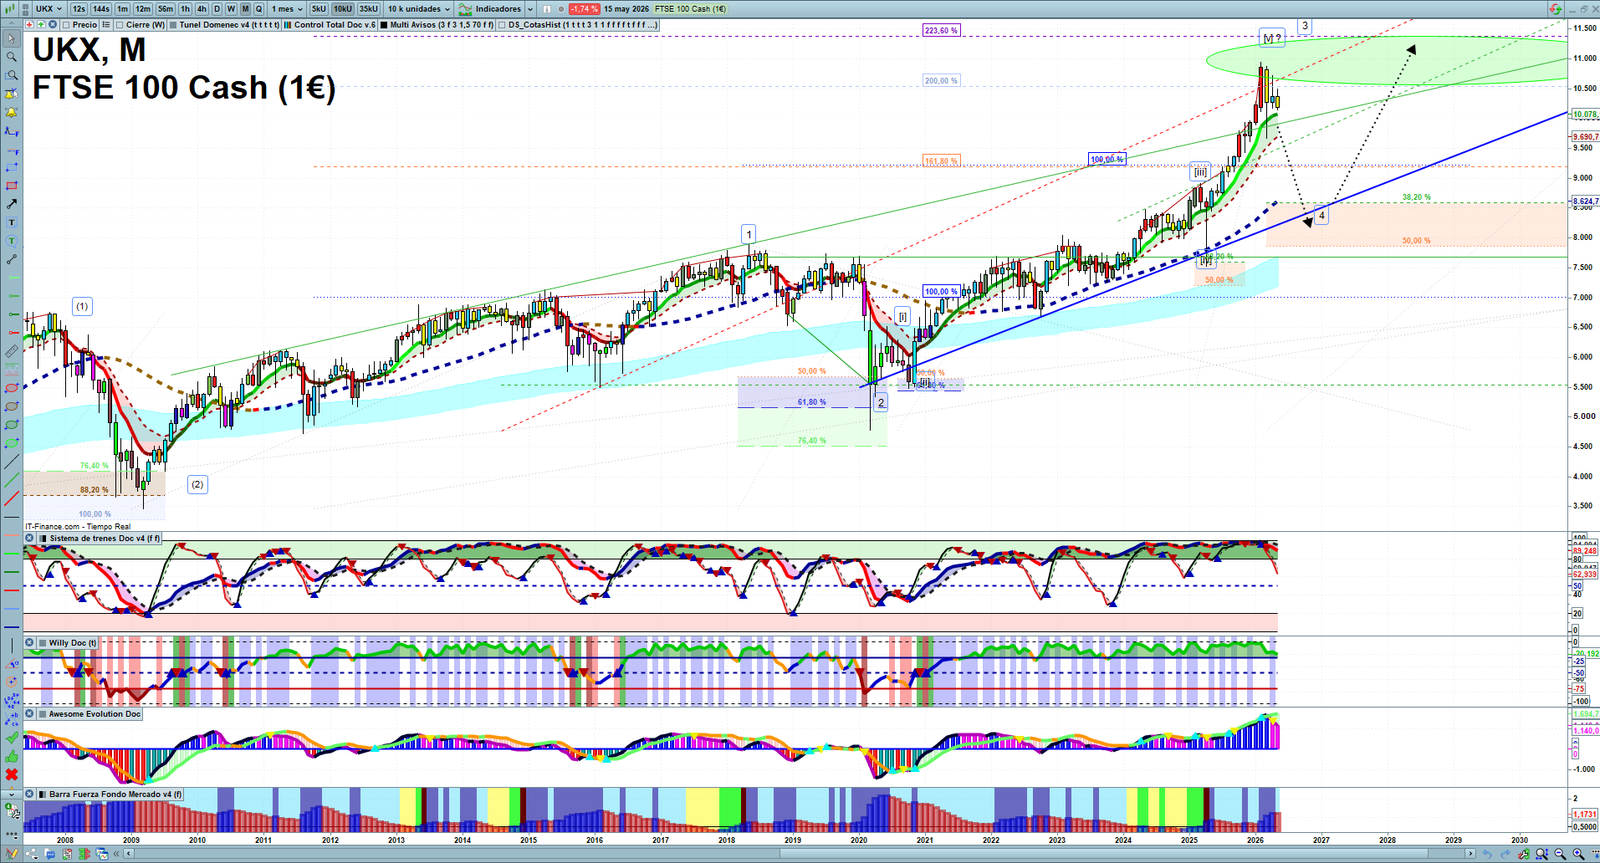The image size is (1600, 863).
Task: Click the top-right corner chart link icon
Action: [x=1555, y=8]
